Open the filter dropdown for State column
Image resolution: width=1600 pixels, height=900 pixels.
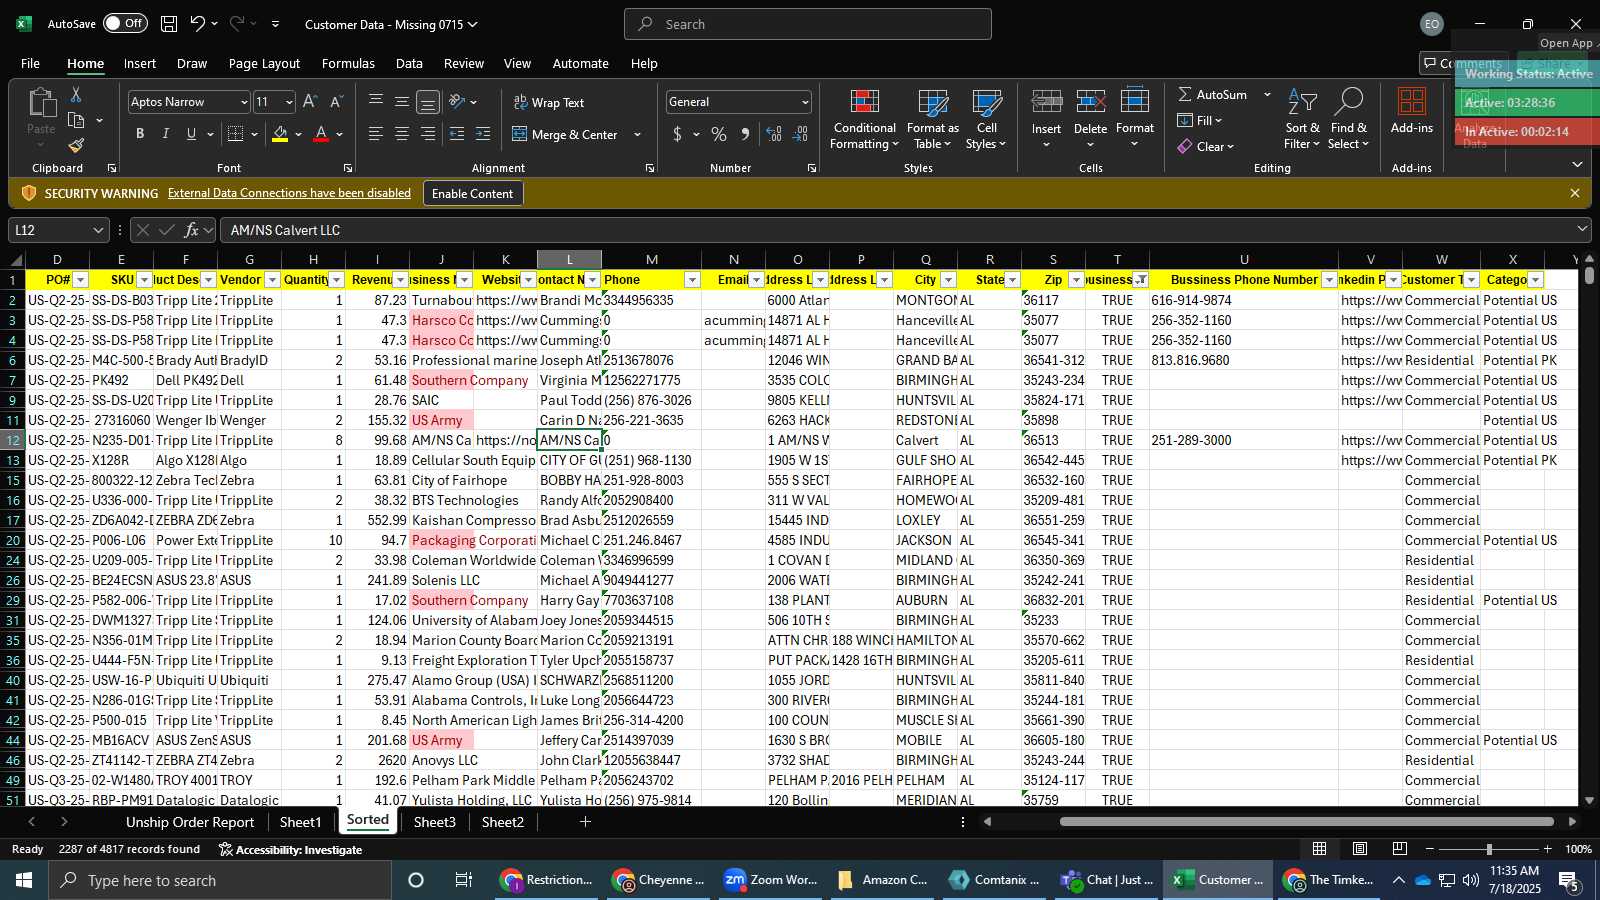point(1012,280)
